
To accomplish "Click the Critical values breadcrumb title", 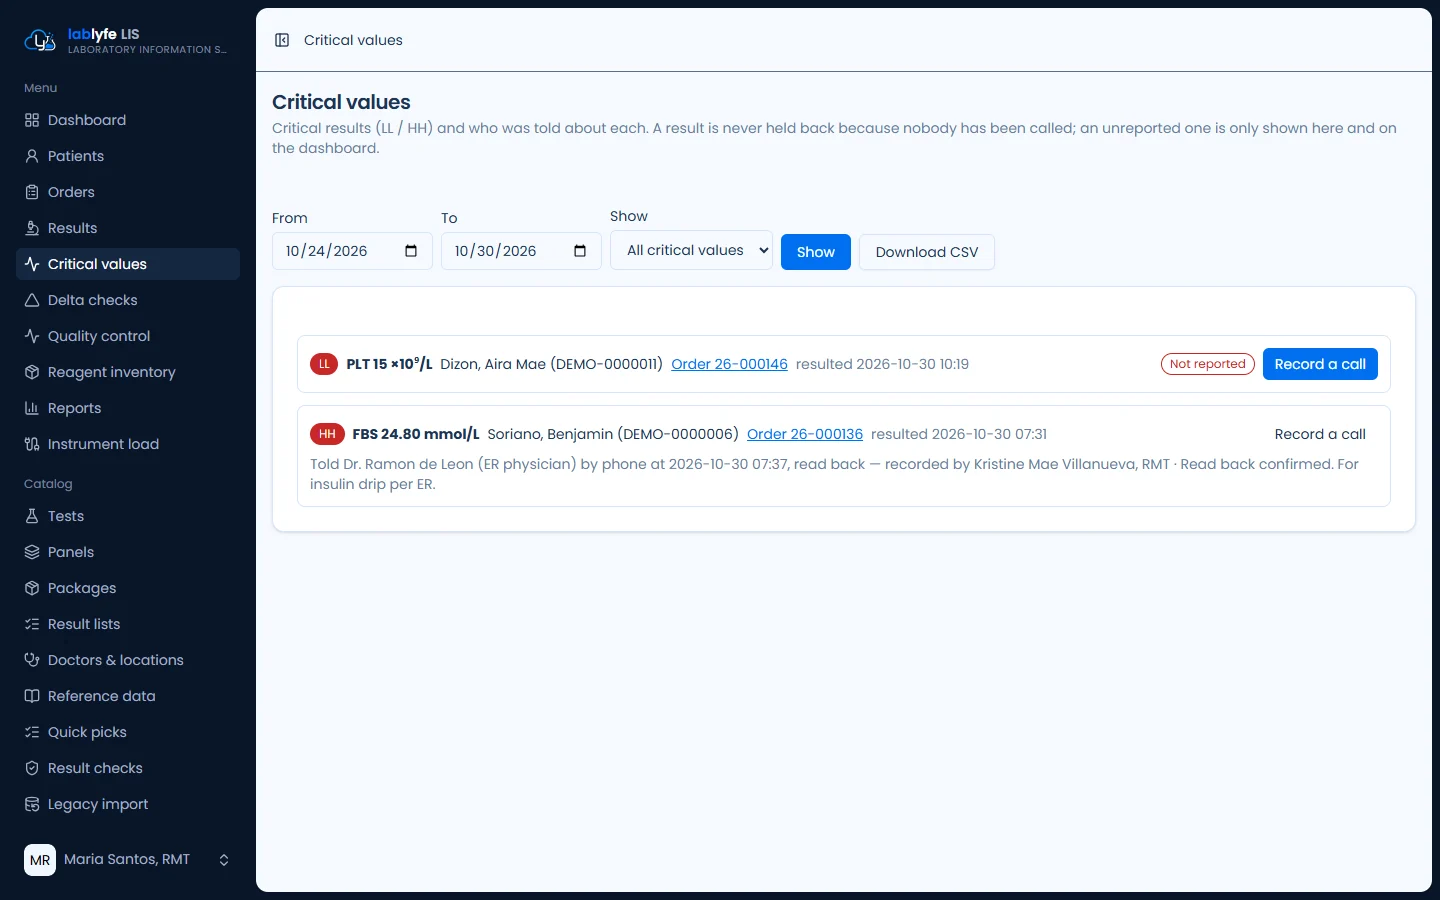I will point(353,40).
